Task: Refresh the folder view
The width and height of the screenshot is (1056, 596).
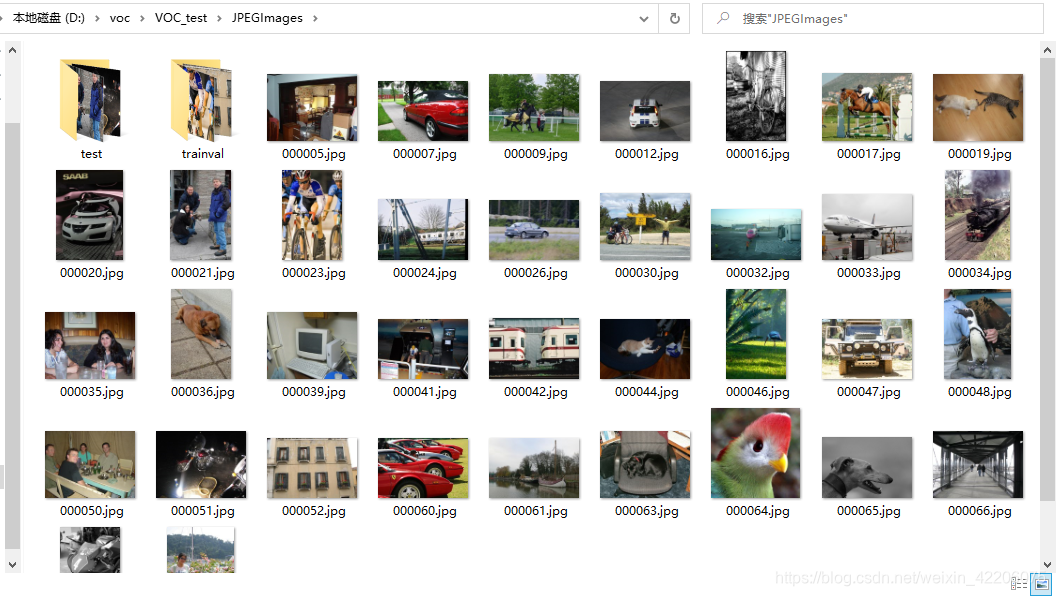Action: coord(675,19)
